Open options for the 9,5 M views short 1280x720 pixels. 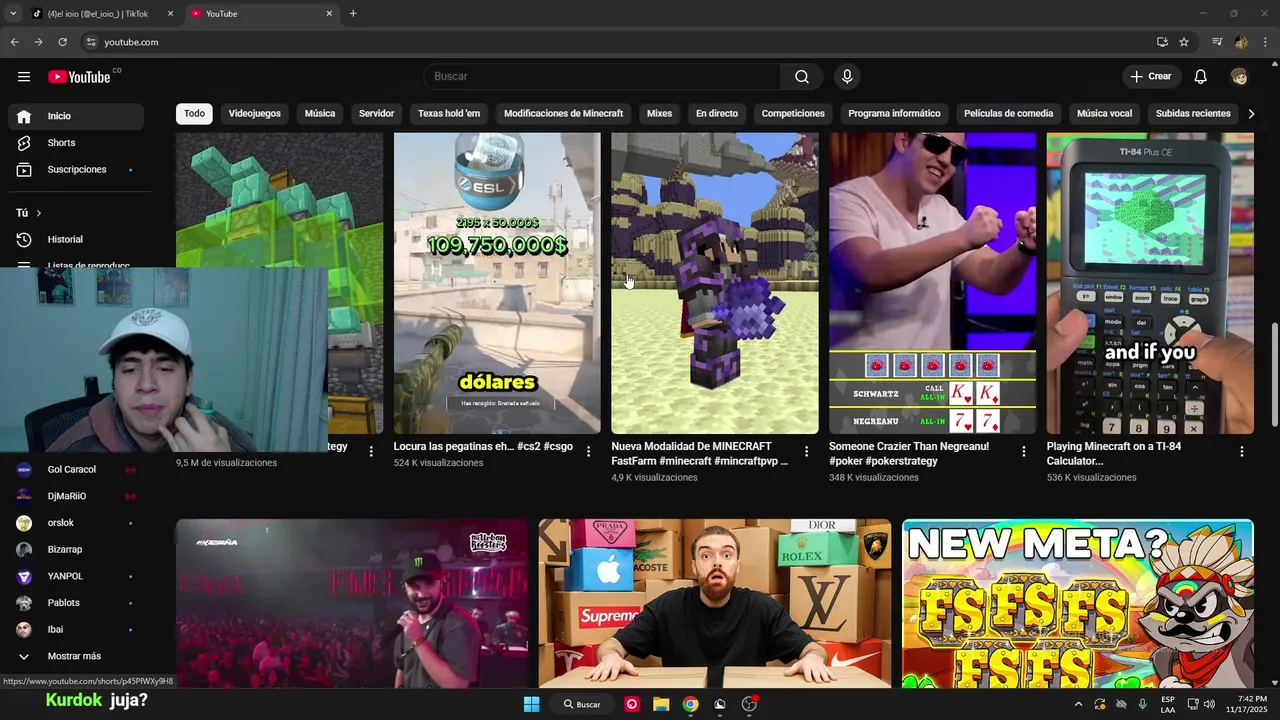371,452
